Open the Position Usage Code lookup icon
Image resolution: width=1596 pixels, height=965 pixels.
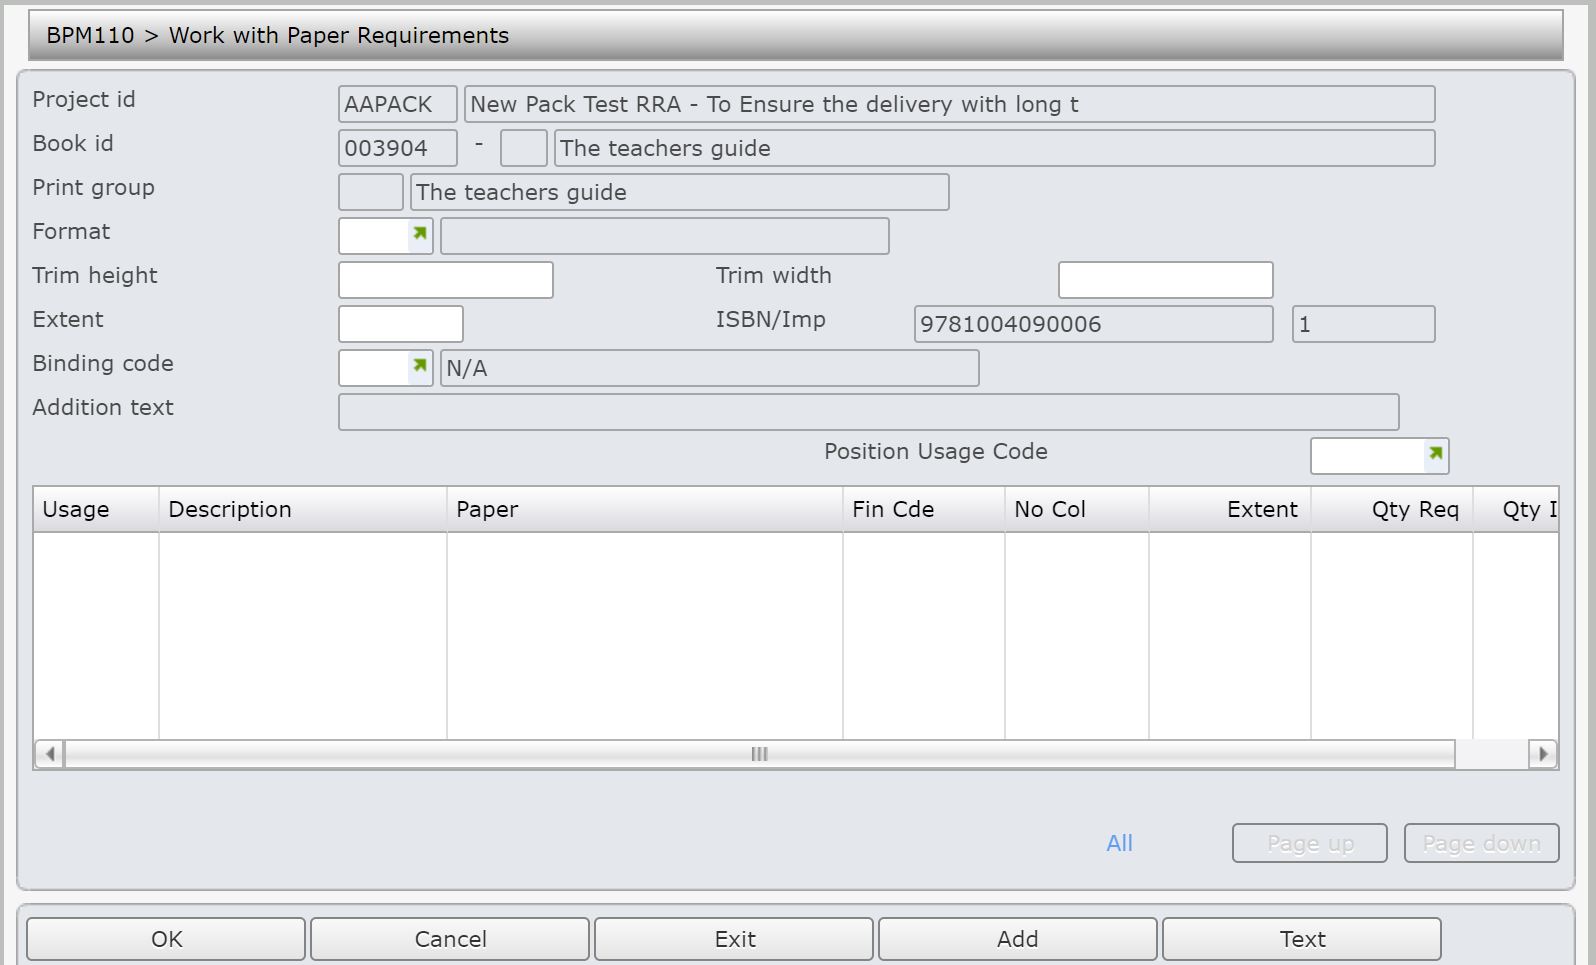click(1435, 454)
